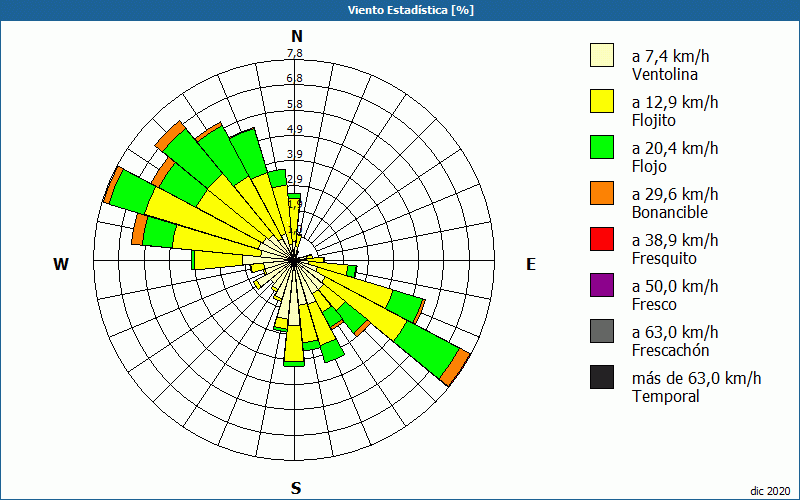
Task: Click the W compass label
Action: (61, 264)
